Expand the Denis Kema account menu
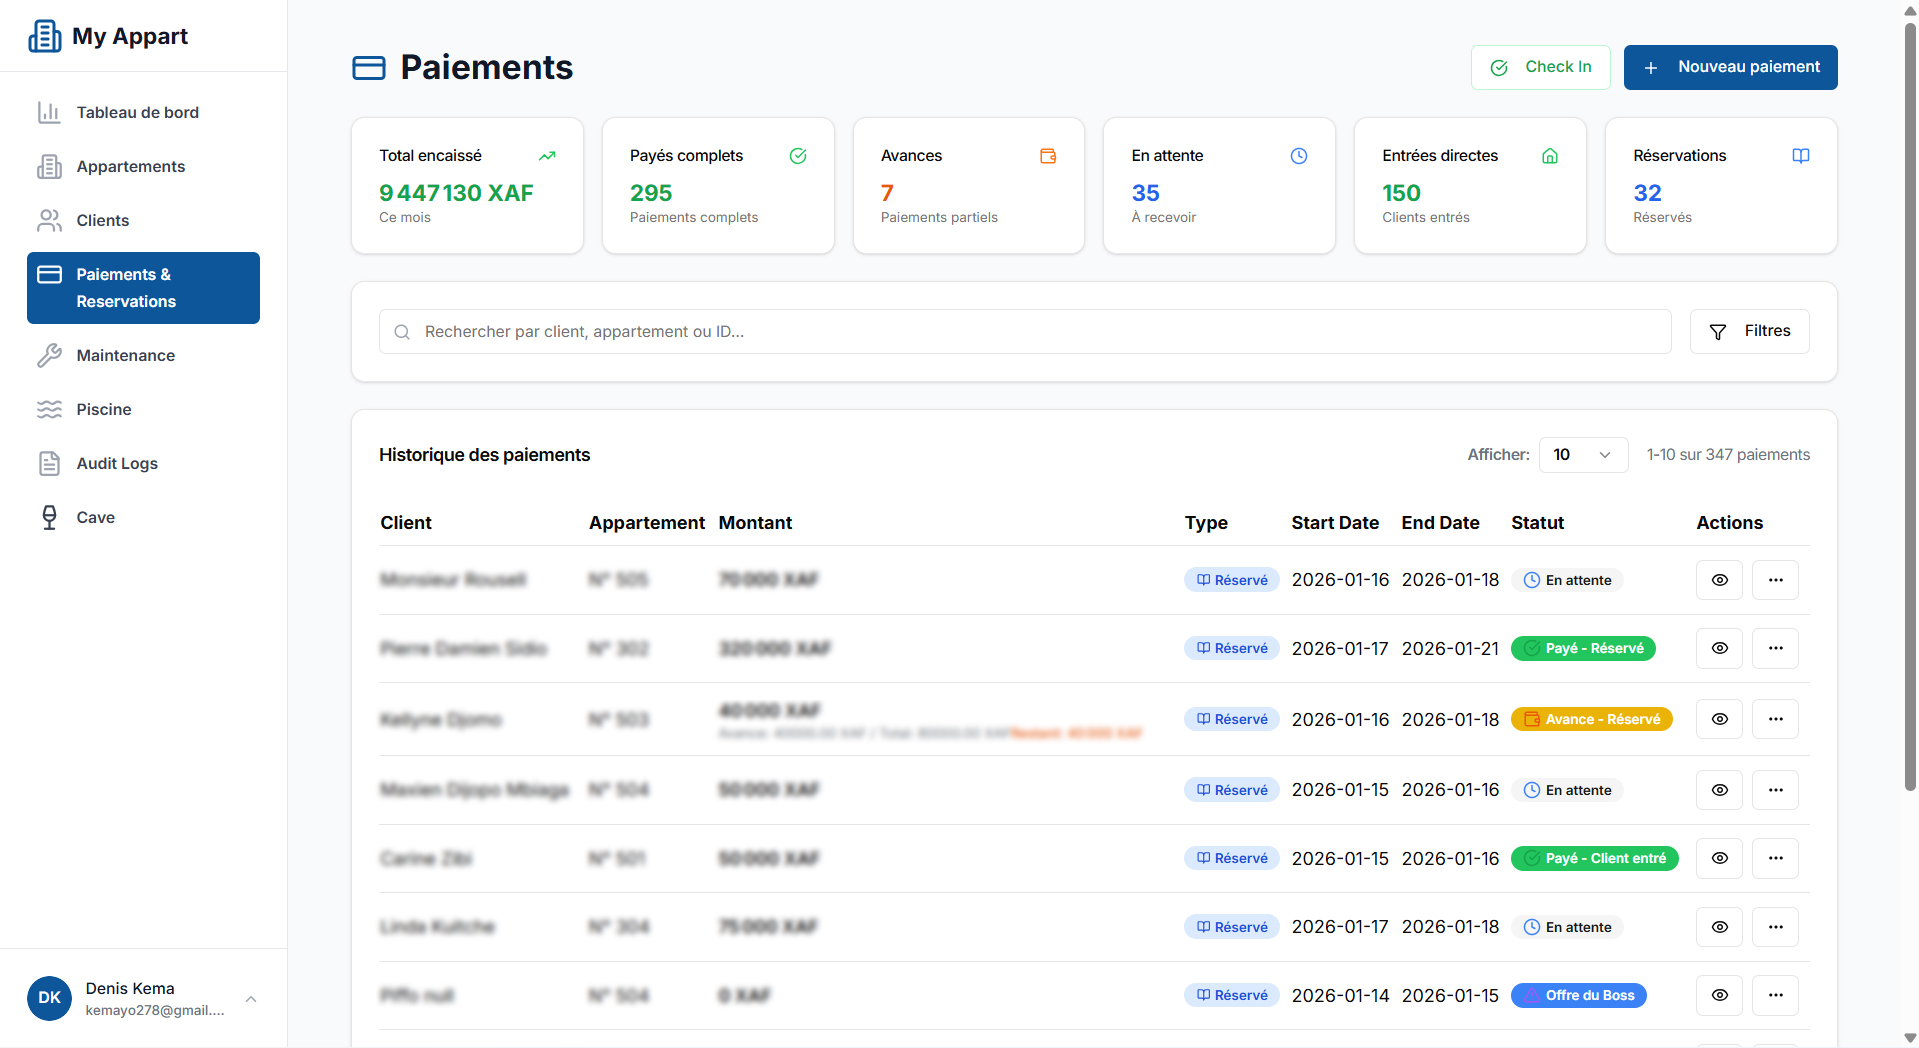 tap(251, 998)
